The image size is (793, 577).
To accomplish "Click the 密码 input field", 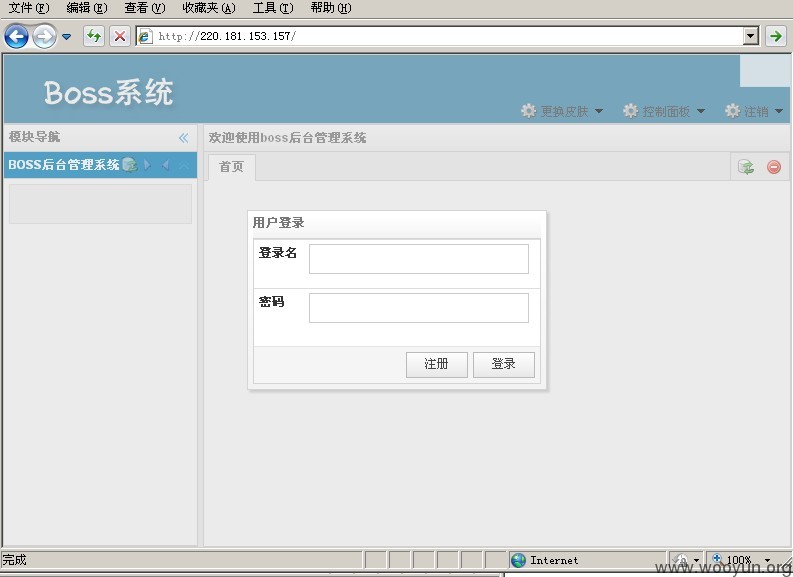I will 419,308.
